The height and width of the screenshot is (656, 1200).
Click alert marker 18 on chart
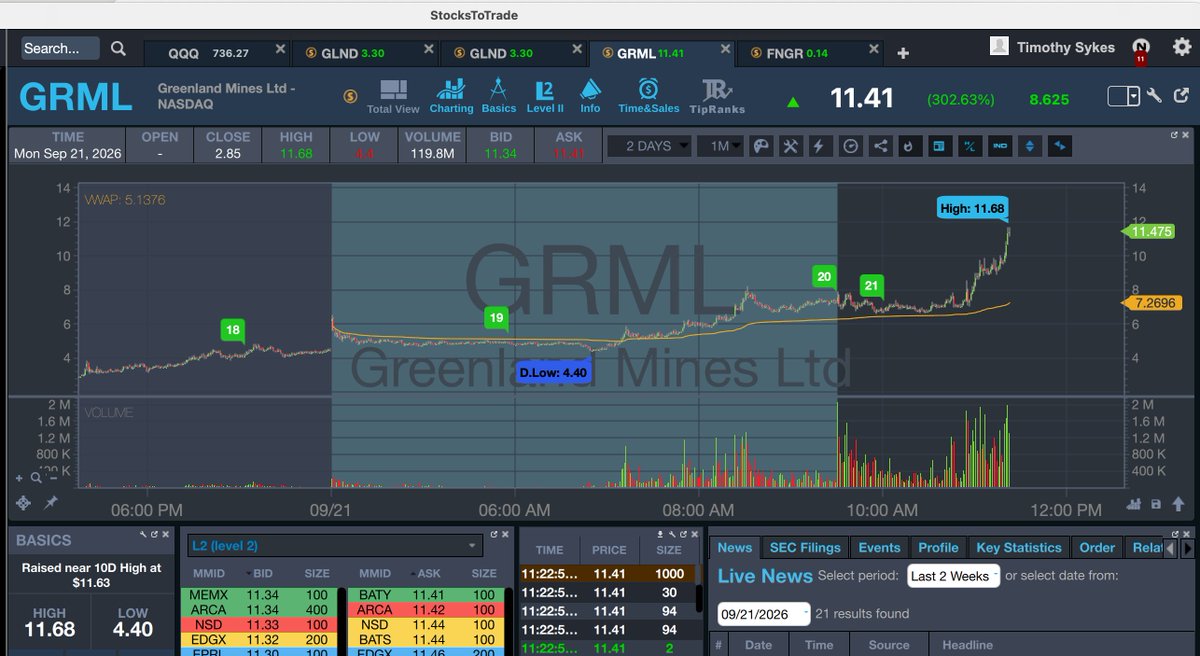tap(232, 332)
